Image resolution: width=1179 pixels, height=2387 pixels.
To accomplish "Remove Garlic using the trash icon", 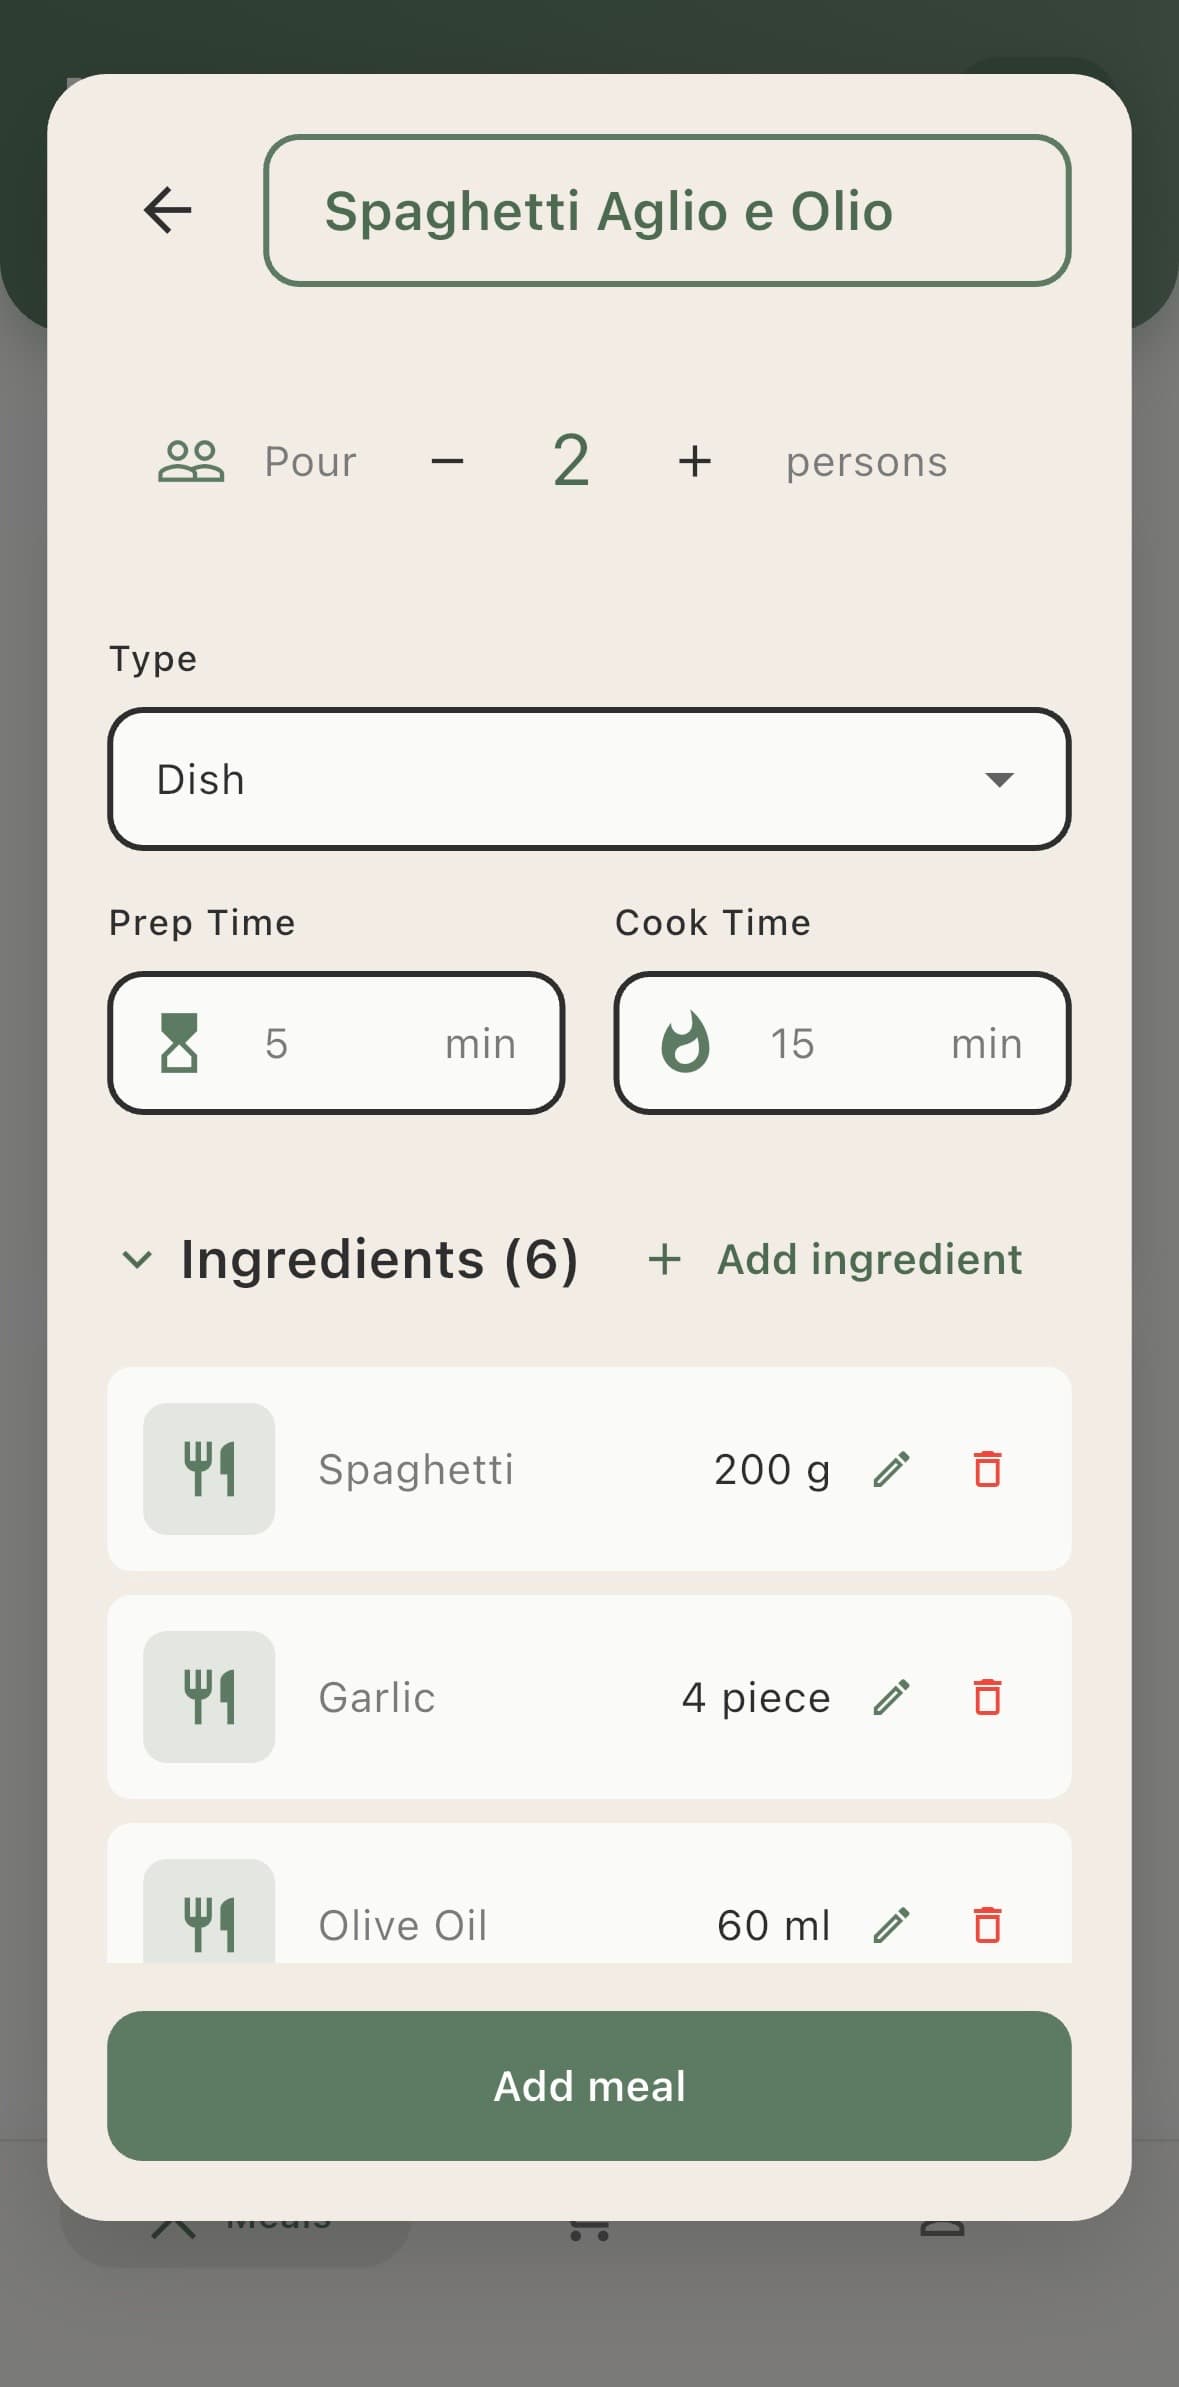I will [x=987, y=1697].
